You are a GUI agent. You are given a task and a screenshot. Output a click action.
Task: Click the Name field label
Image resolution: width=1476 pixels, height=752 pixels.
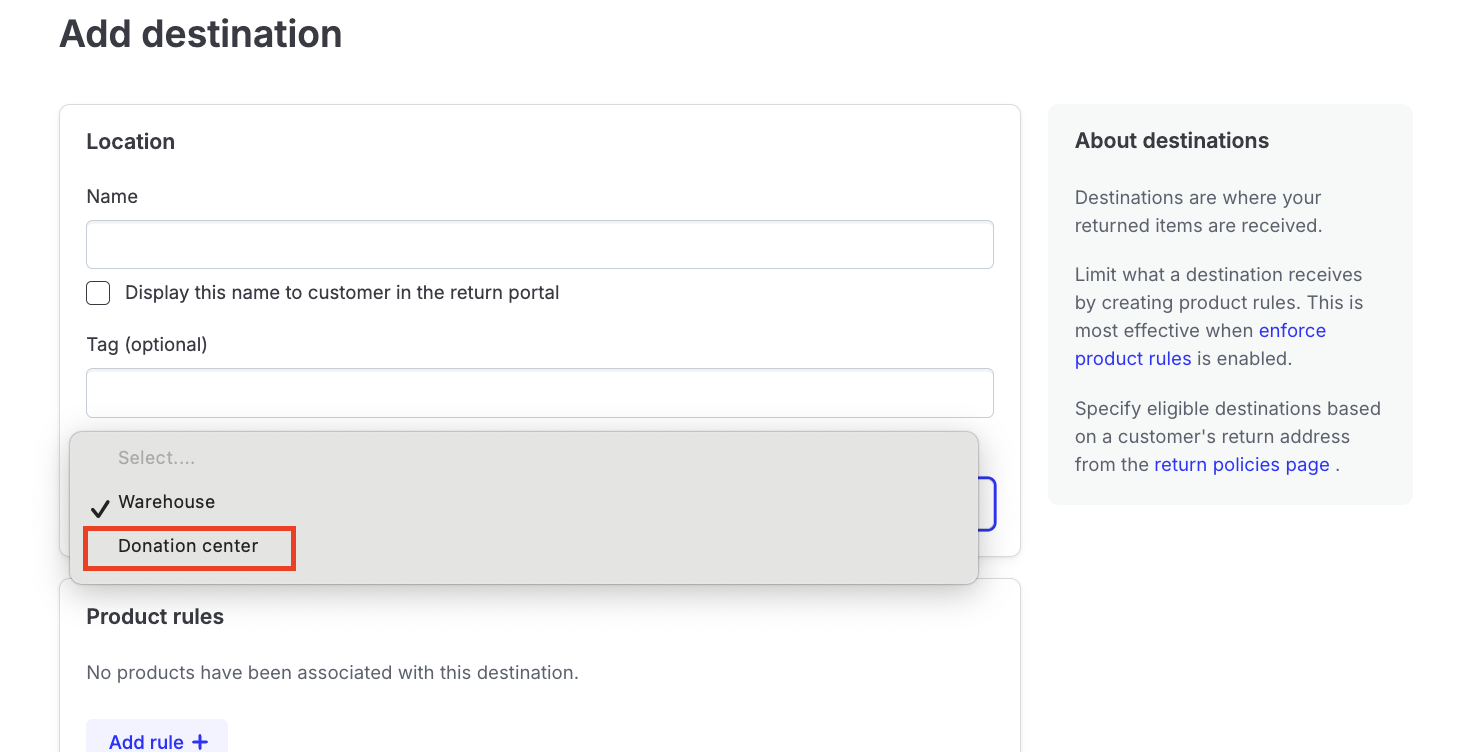[112, 197]
